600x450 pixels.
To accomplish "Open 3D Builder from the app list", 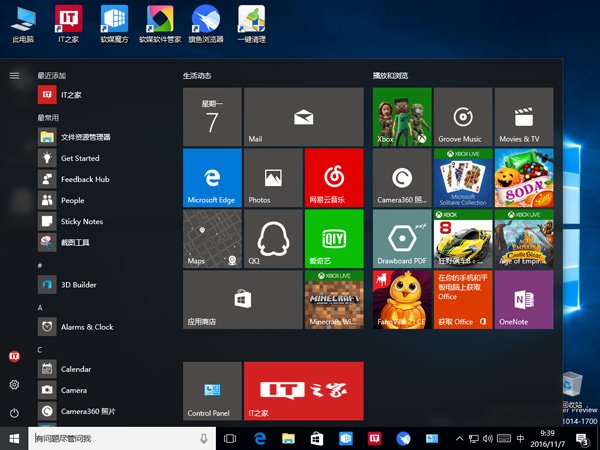I will (103, 285).
